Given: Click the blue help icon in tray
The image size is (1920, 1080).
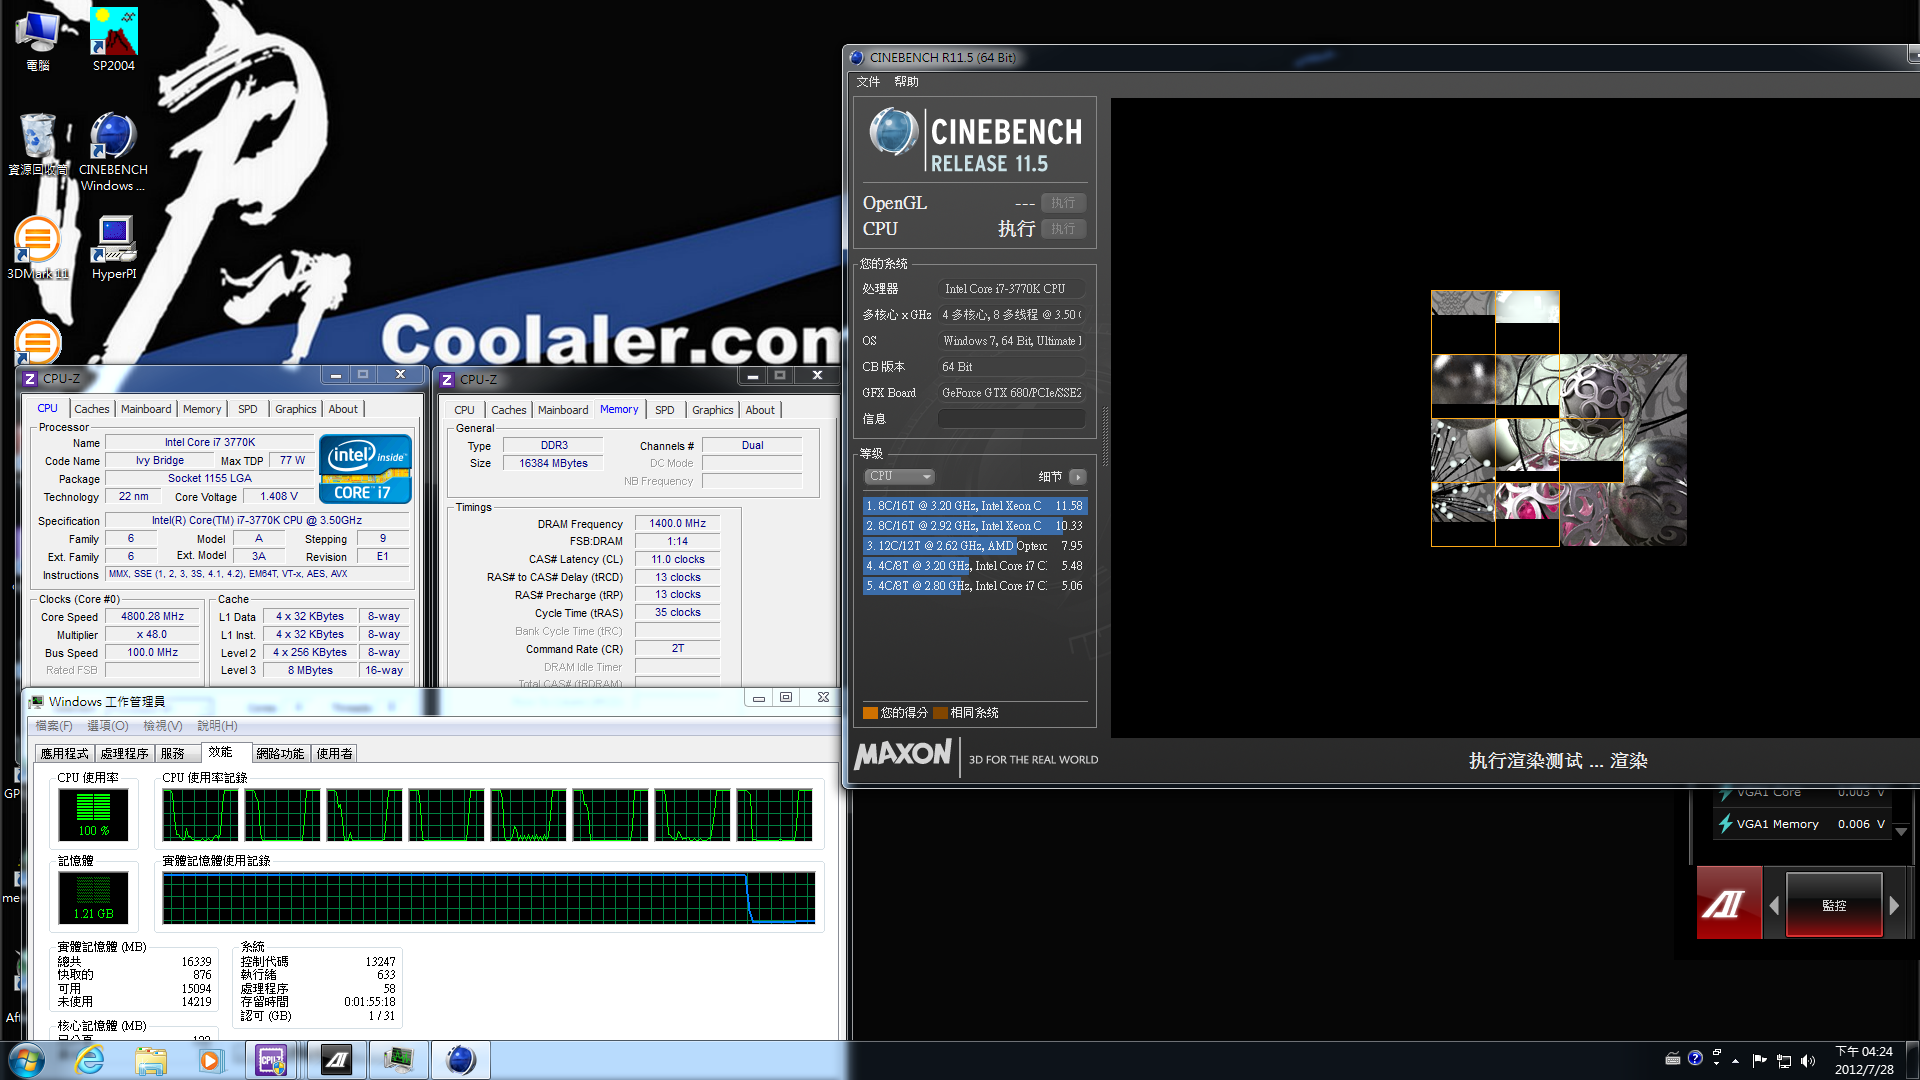Looking at the screenshot, I should pyautogui.click(x=1695, y=1058).
